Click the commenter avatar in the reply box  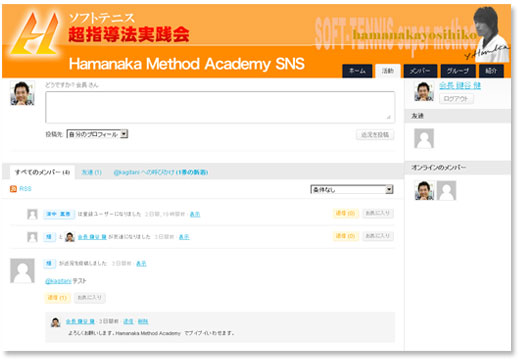(x=56, y=322)
